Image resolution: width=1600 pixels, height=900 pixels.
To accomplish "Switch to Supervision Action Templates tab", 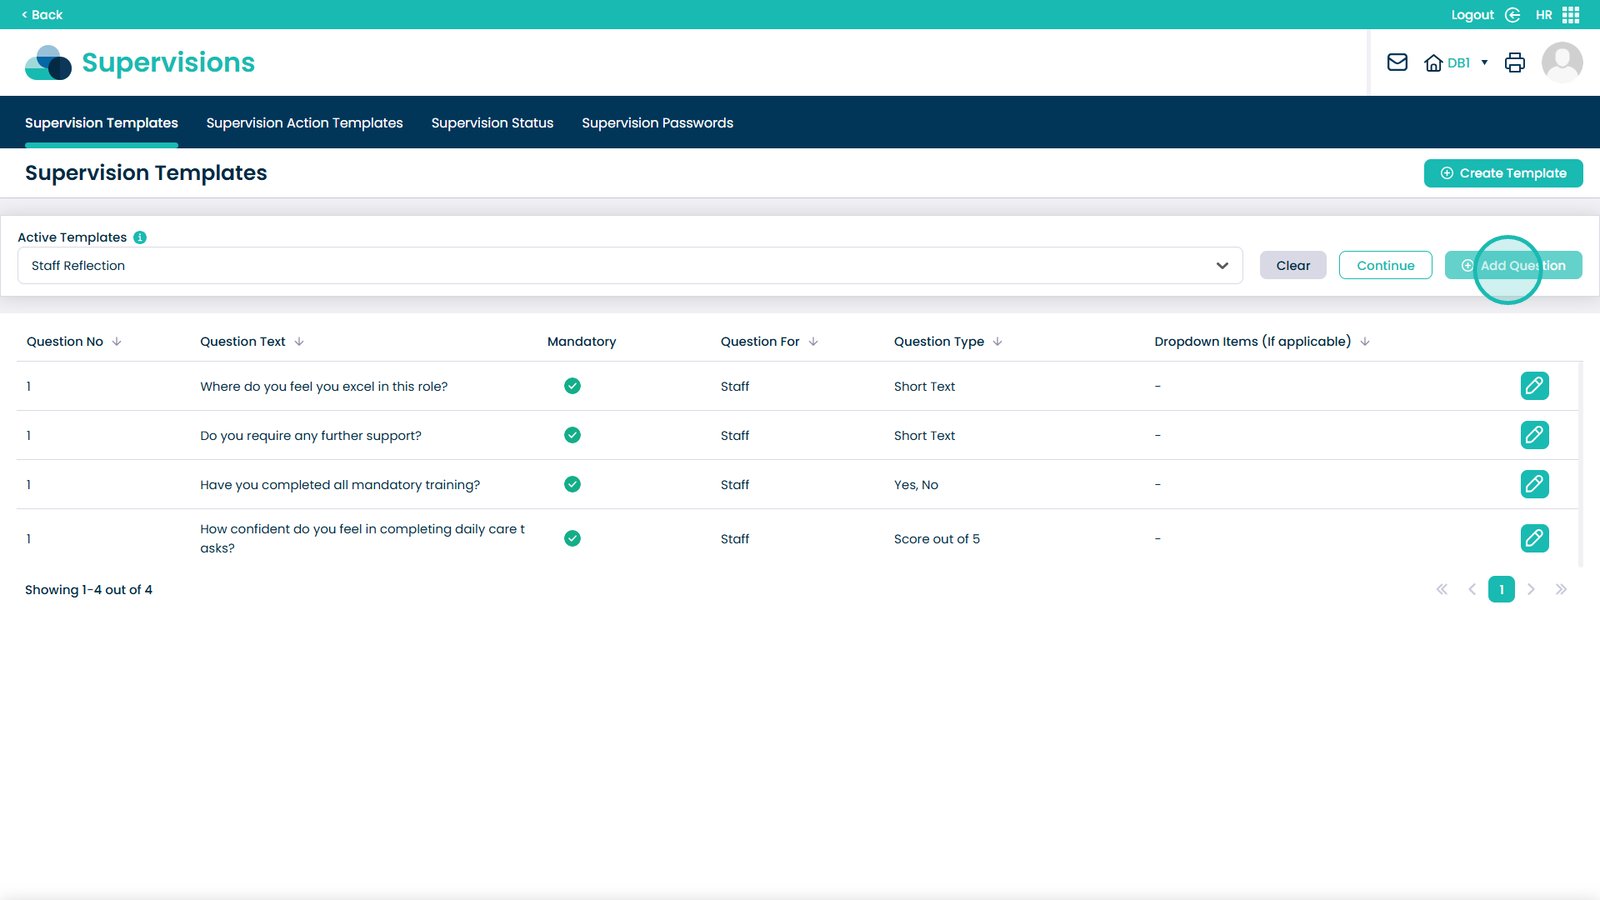I will [x=304, y=123].
